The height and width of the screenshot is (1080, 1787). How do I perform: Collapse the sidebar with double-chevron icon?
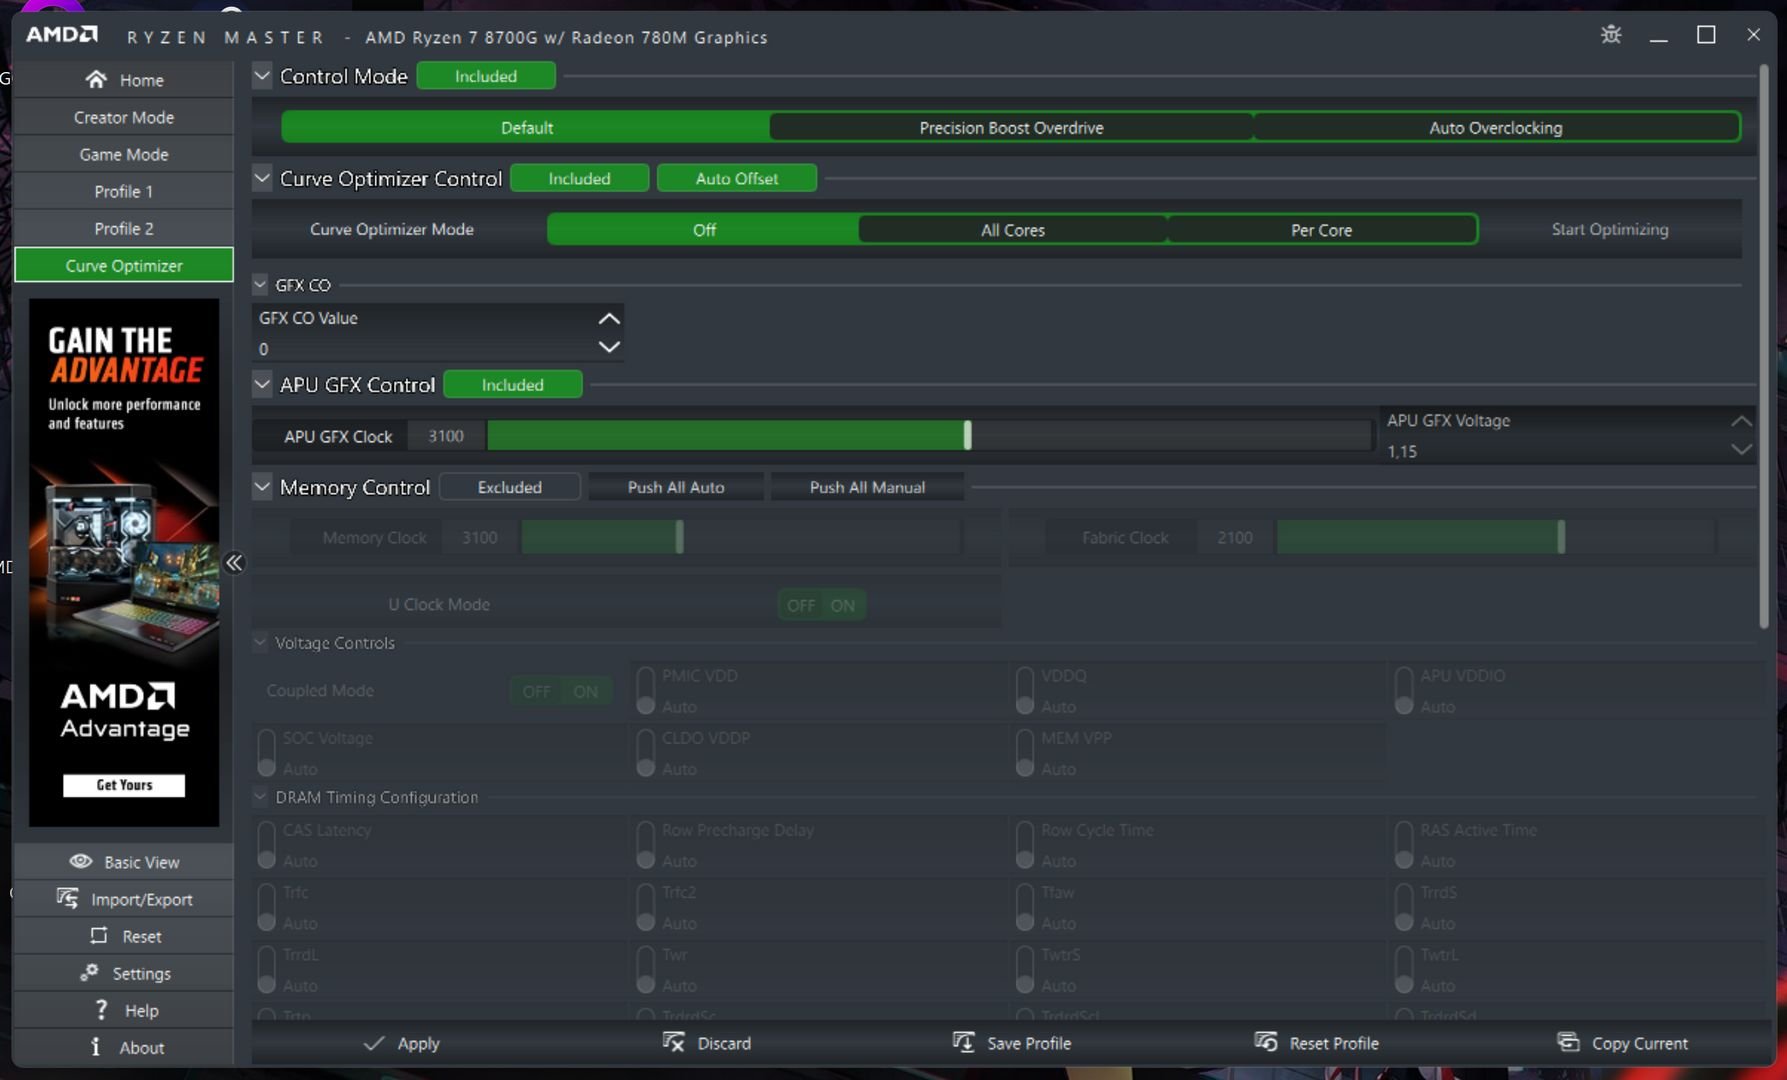click(234, 563)
